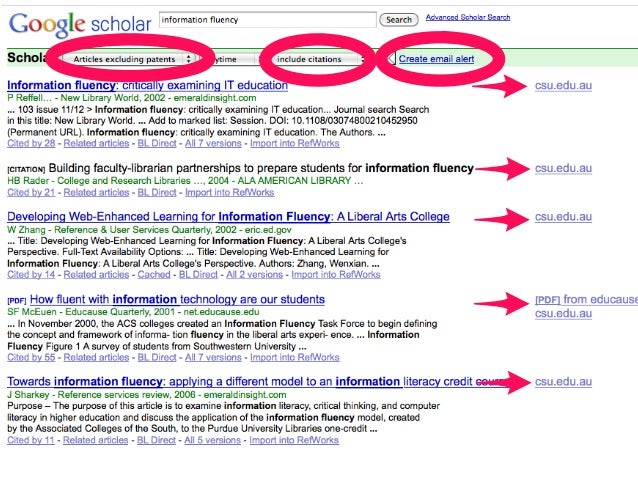Click envelope icon beside Create email alert
The width and height of the screenshot is (638, 479).
coord(391,59)
